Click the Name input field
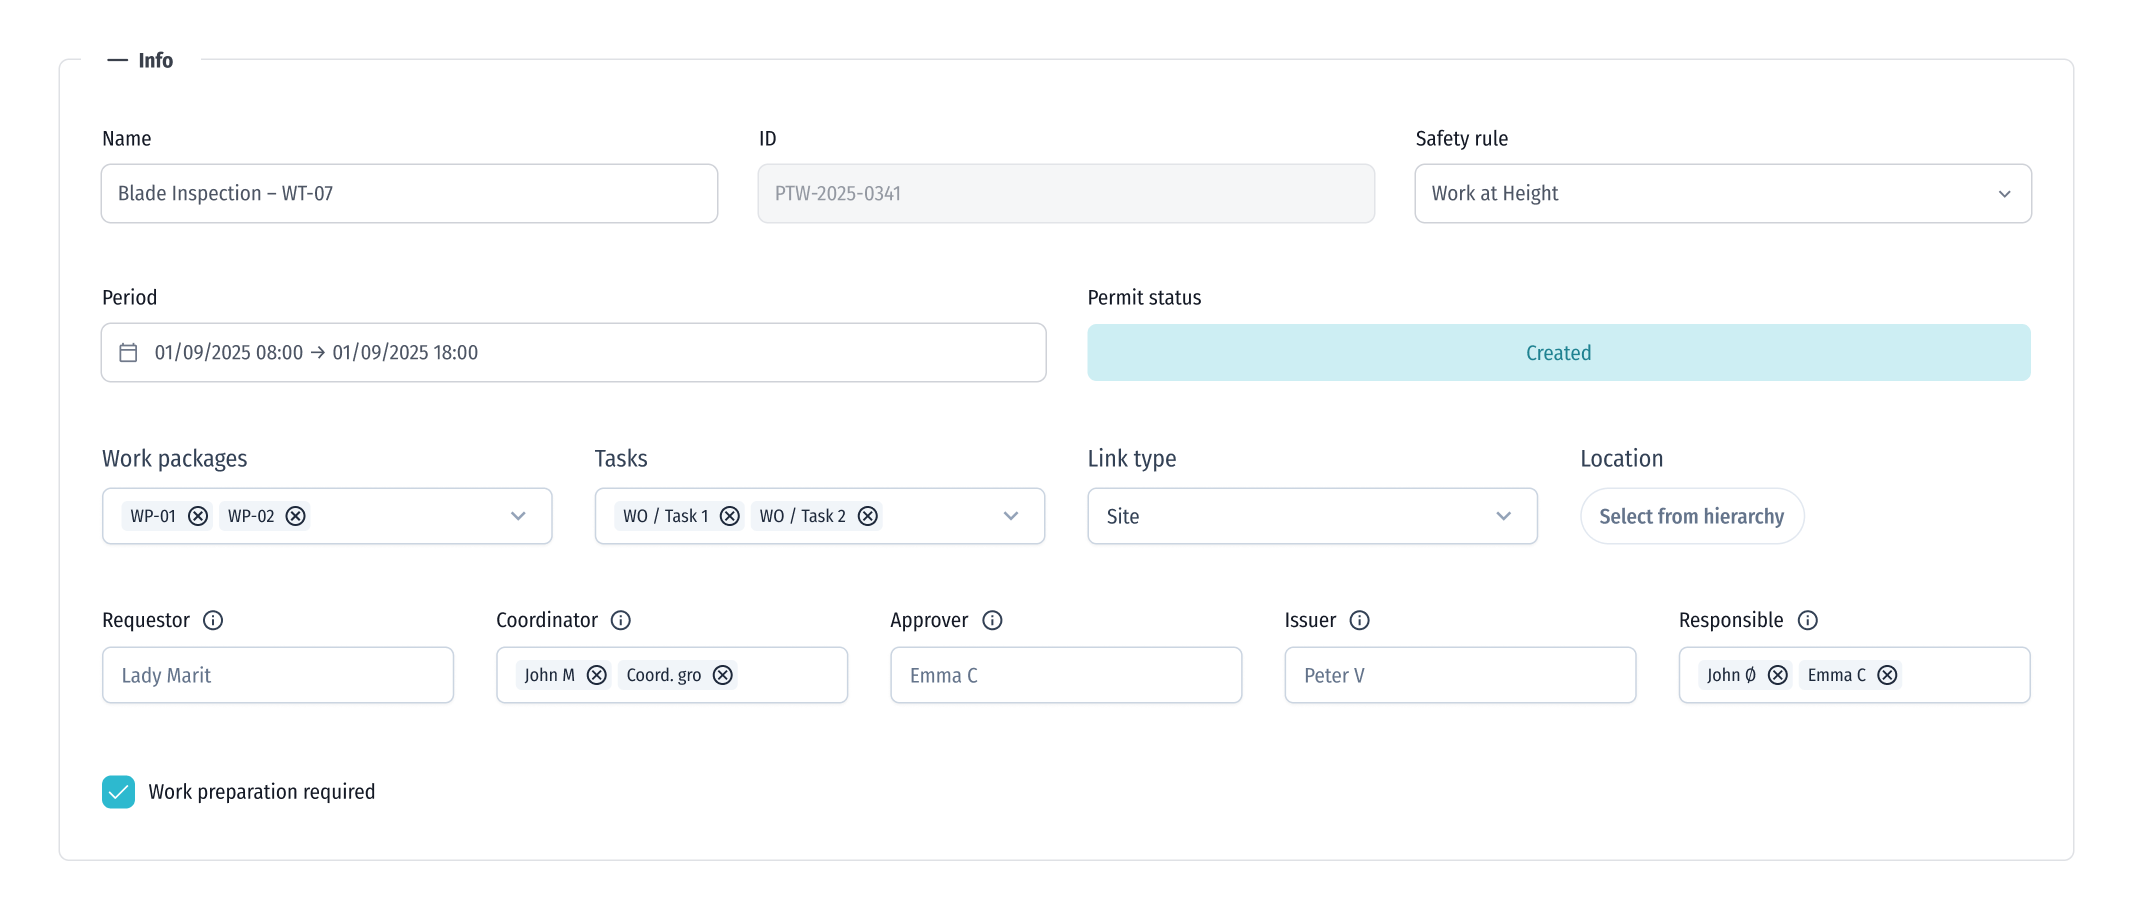The image size is (2133, 920). [409, 194]
